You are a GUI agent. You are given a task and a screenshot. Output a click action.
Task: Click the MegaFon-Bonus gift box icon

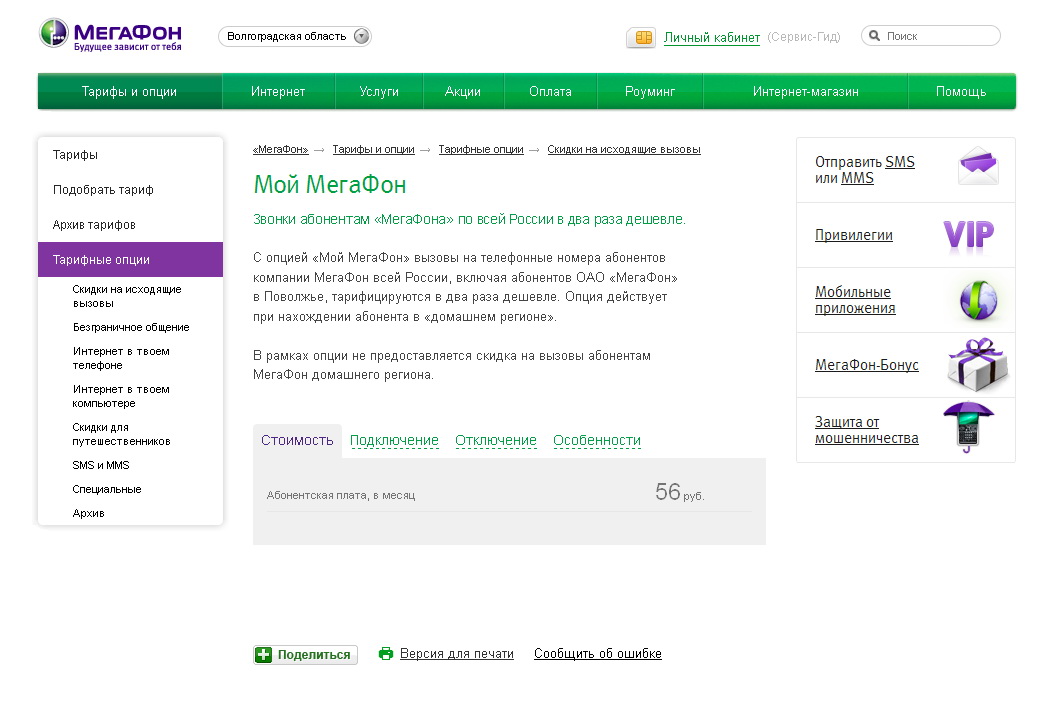[x=977, y=364]
